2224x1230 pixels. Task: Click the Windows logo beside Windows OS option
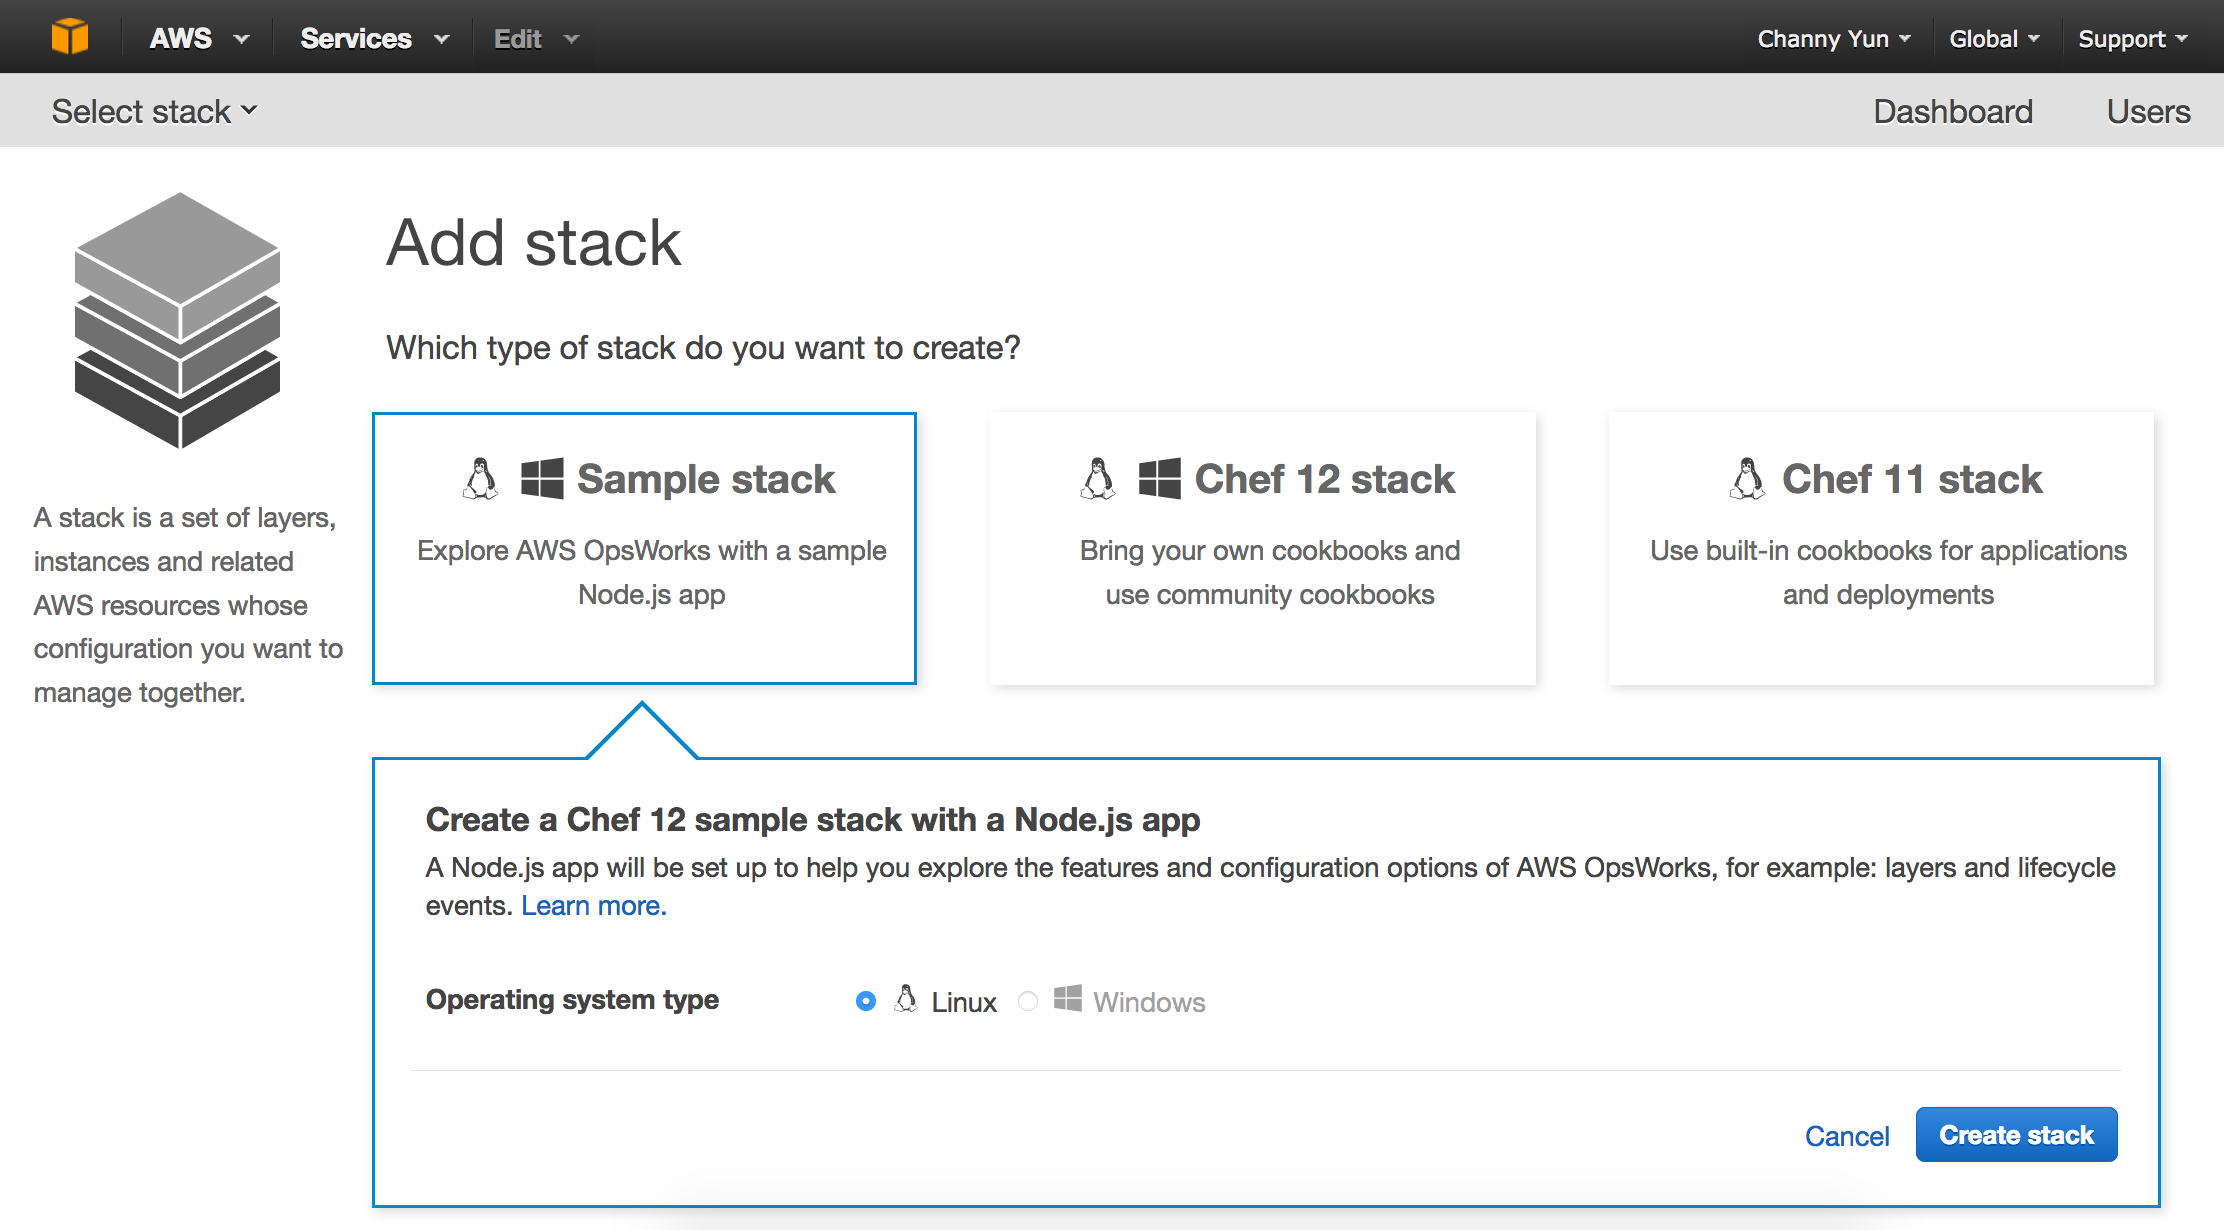point(1068,999)
